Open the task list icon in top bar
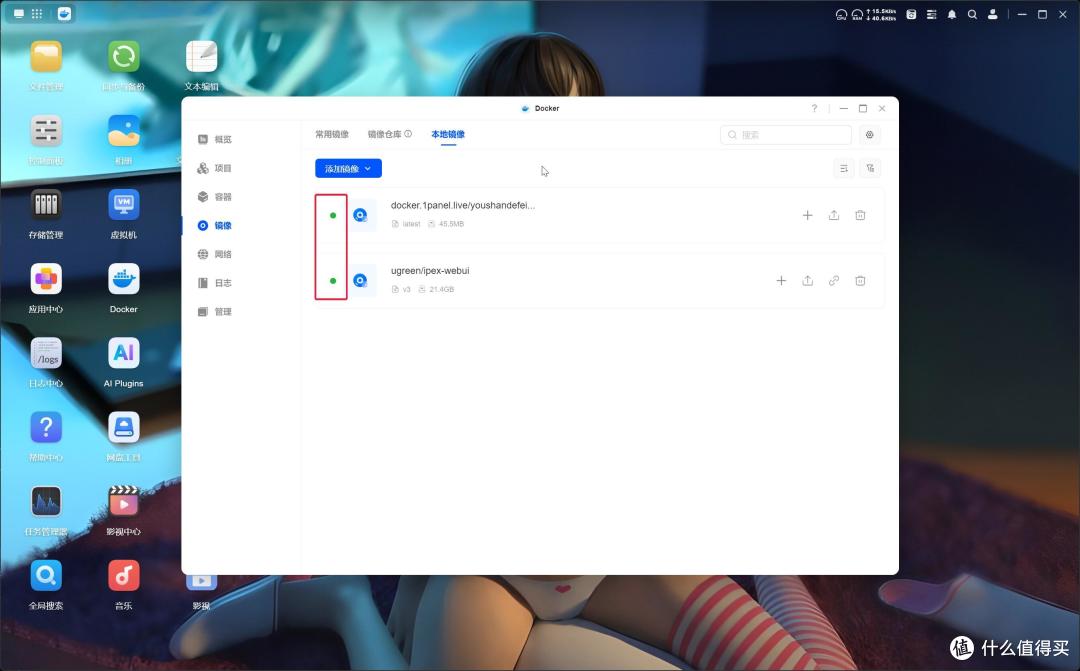The height and width of the screenshot is (671, 1080). tap(931, 14)
